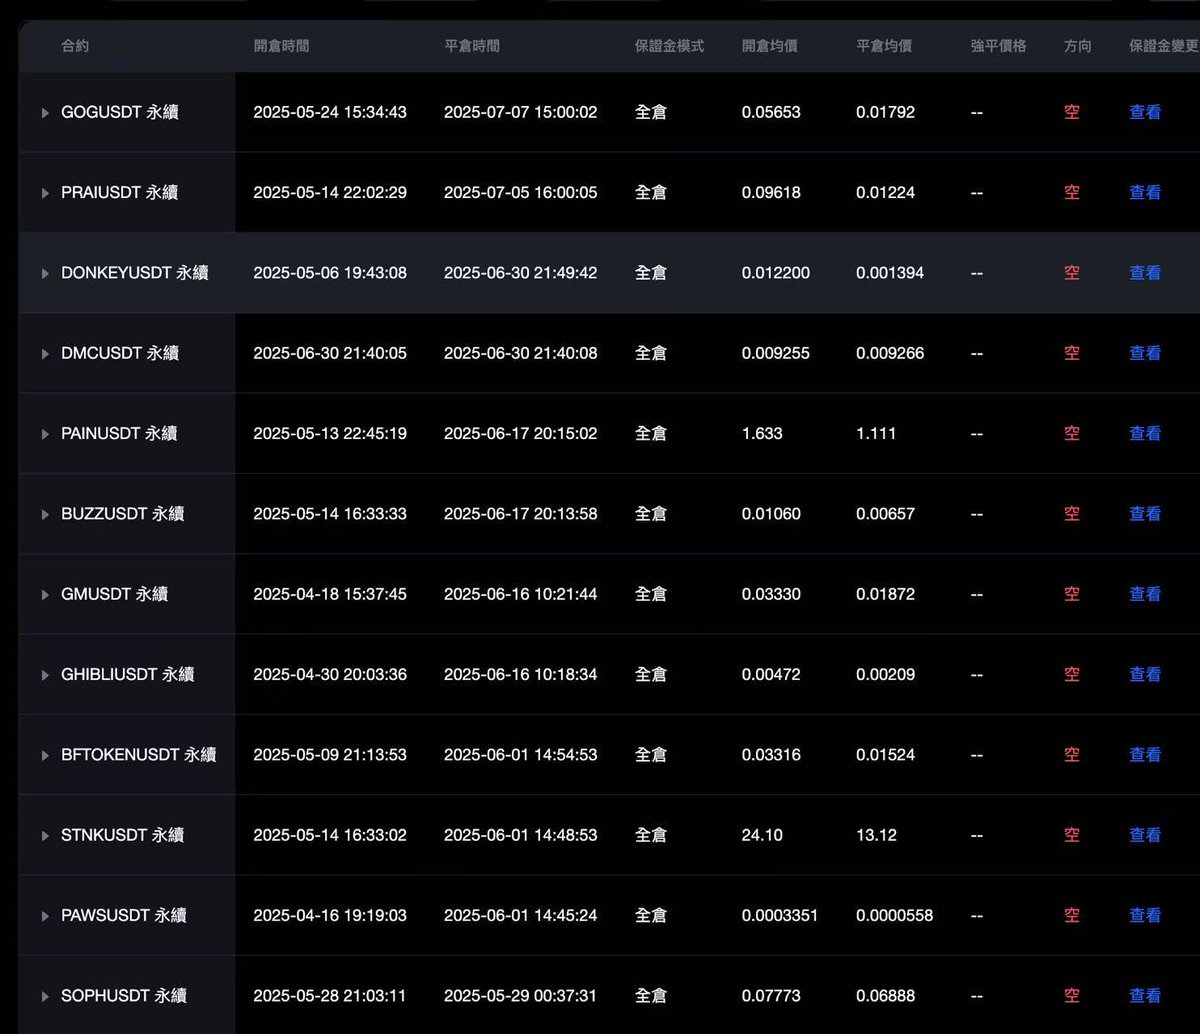Expand the BFTOKENUSDT 永續 row
Viewport: 1200px width, 1034px height.
tap(45, 755)
